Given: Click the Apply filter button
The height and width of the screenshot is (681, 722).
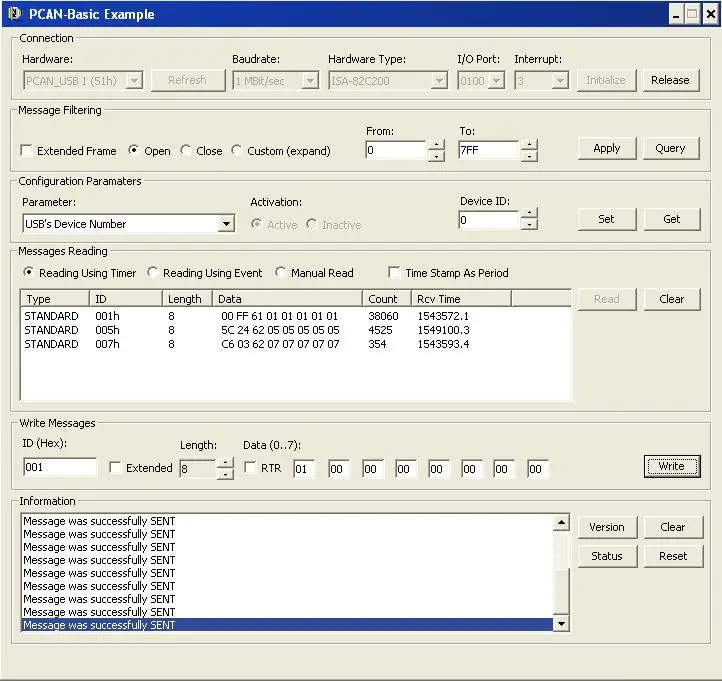Looking at the screenshot, I should coord(606,148).
